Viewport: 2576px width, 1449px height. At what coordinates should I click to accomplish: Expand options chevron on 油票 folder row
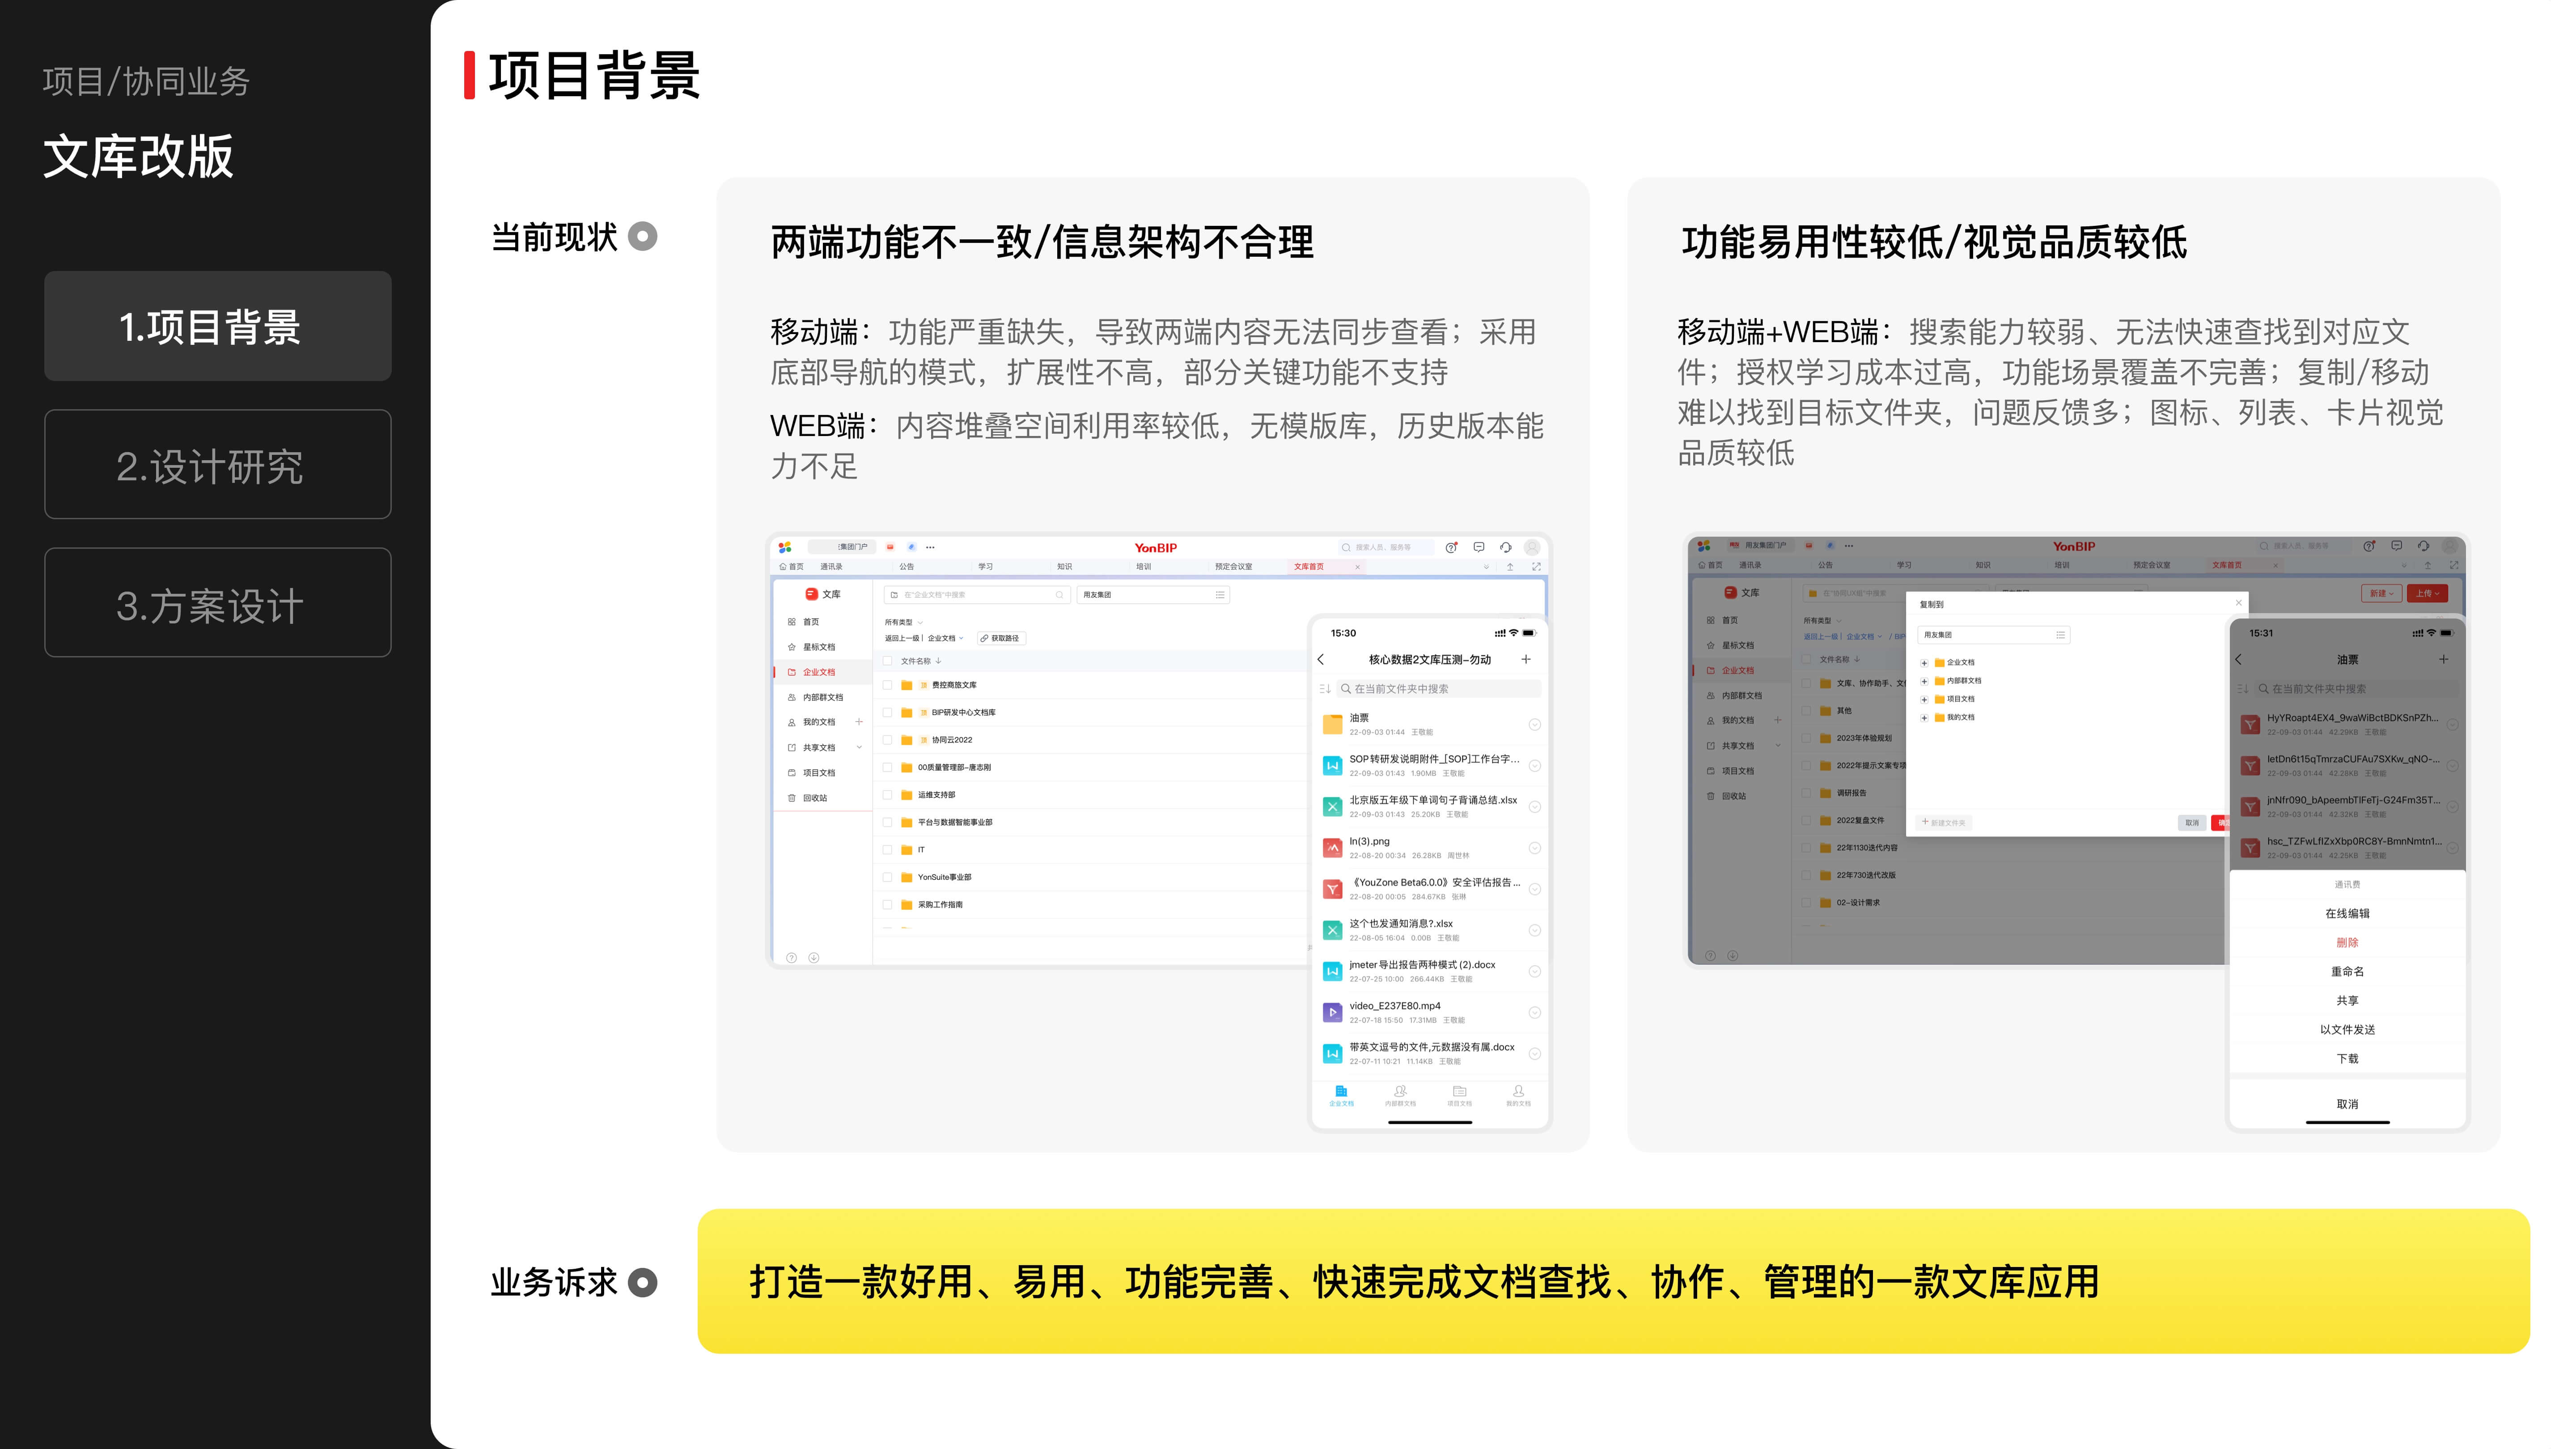[x=1534, y=724]
